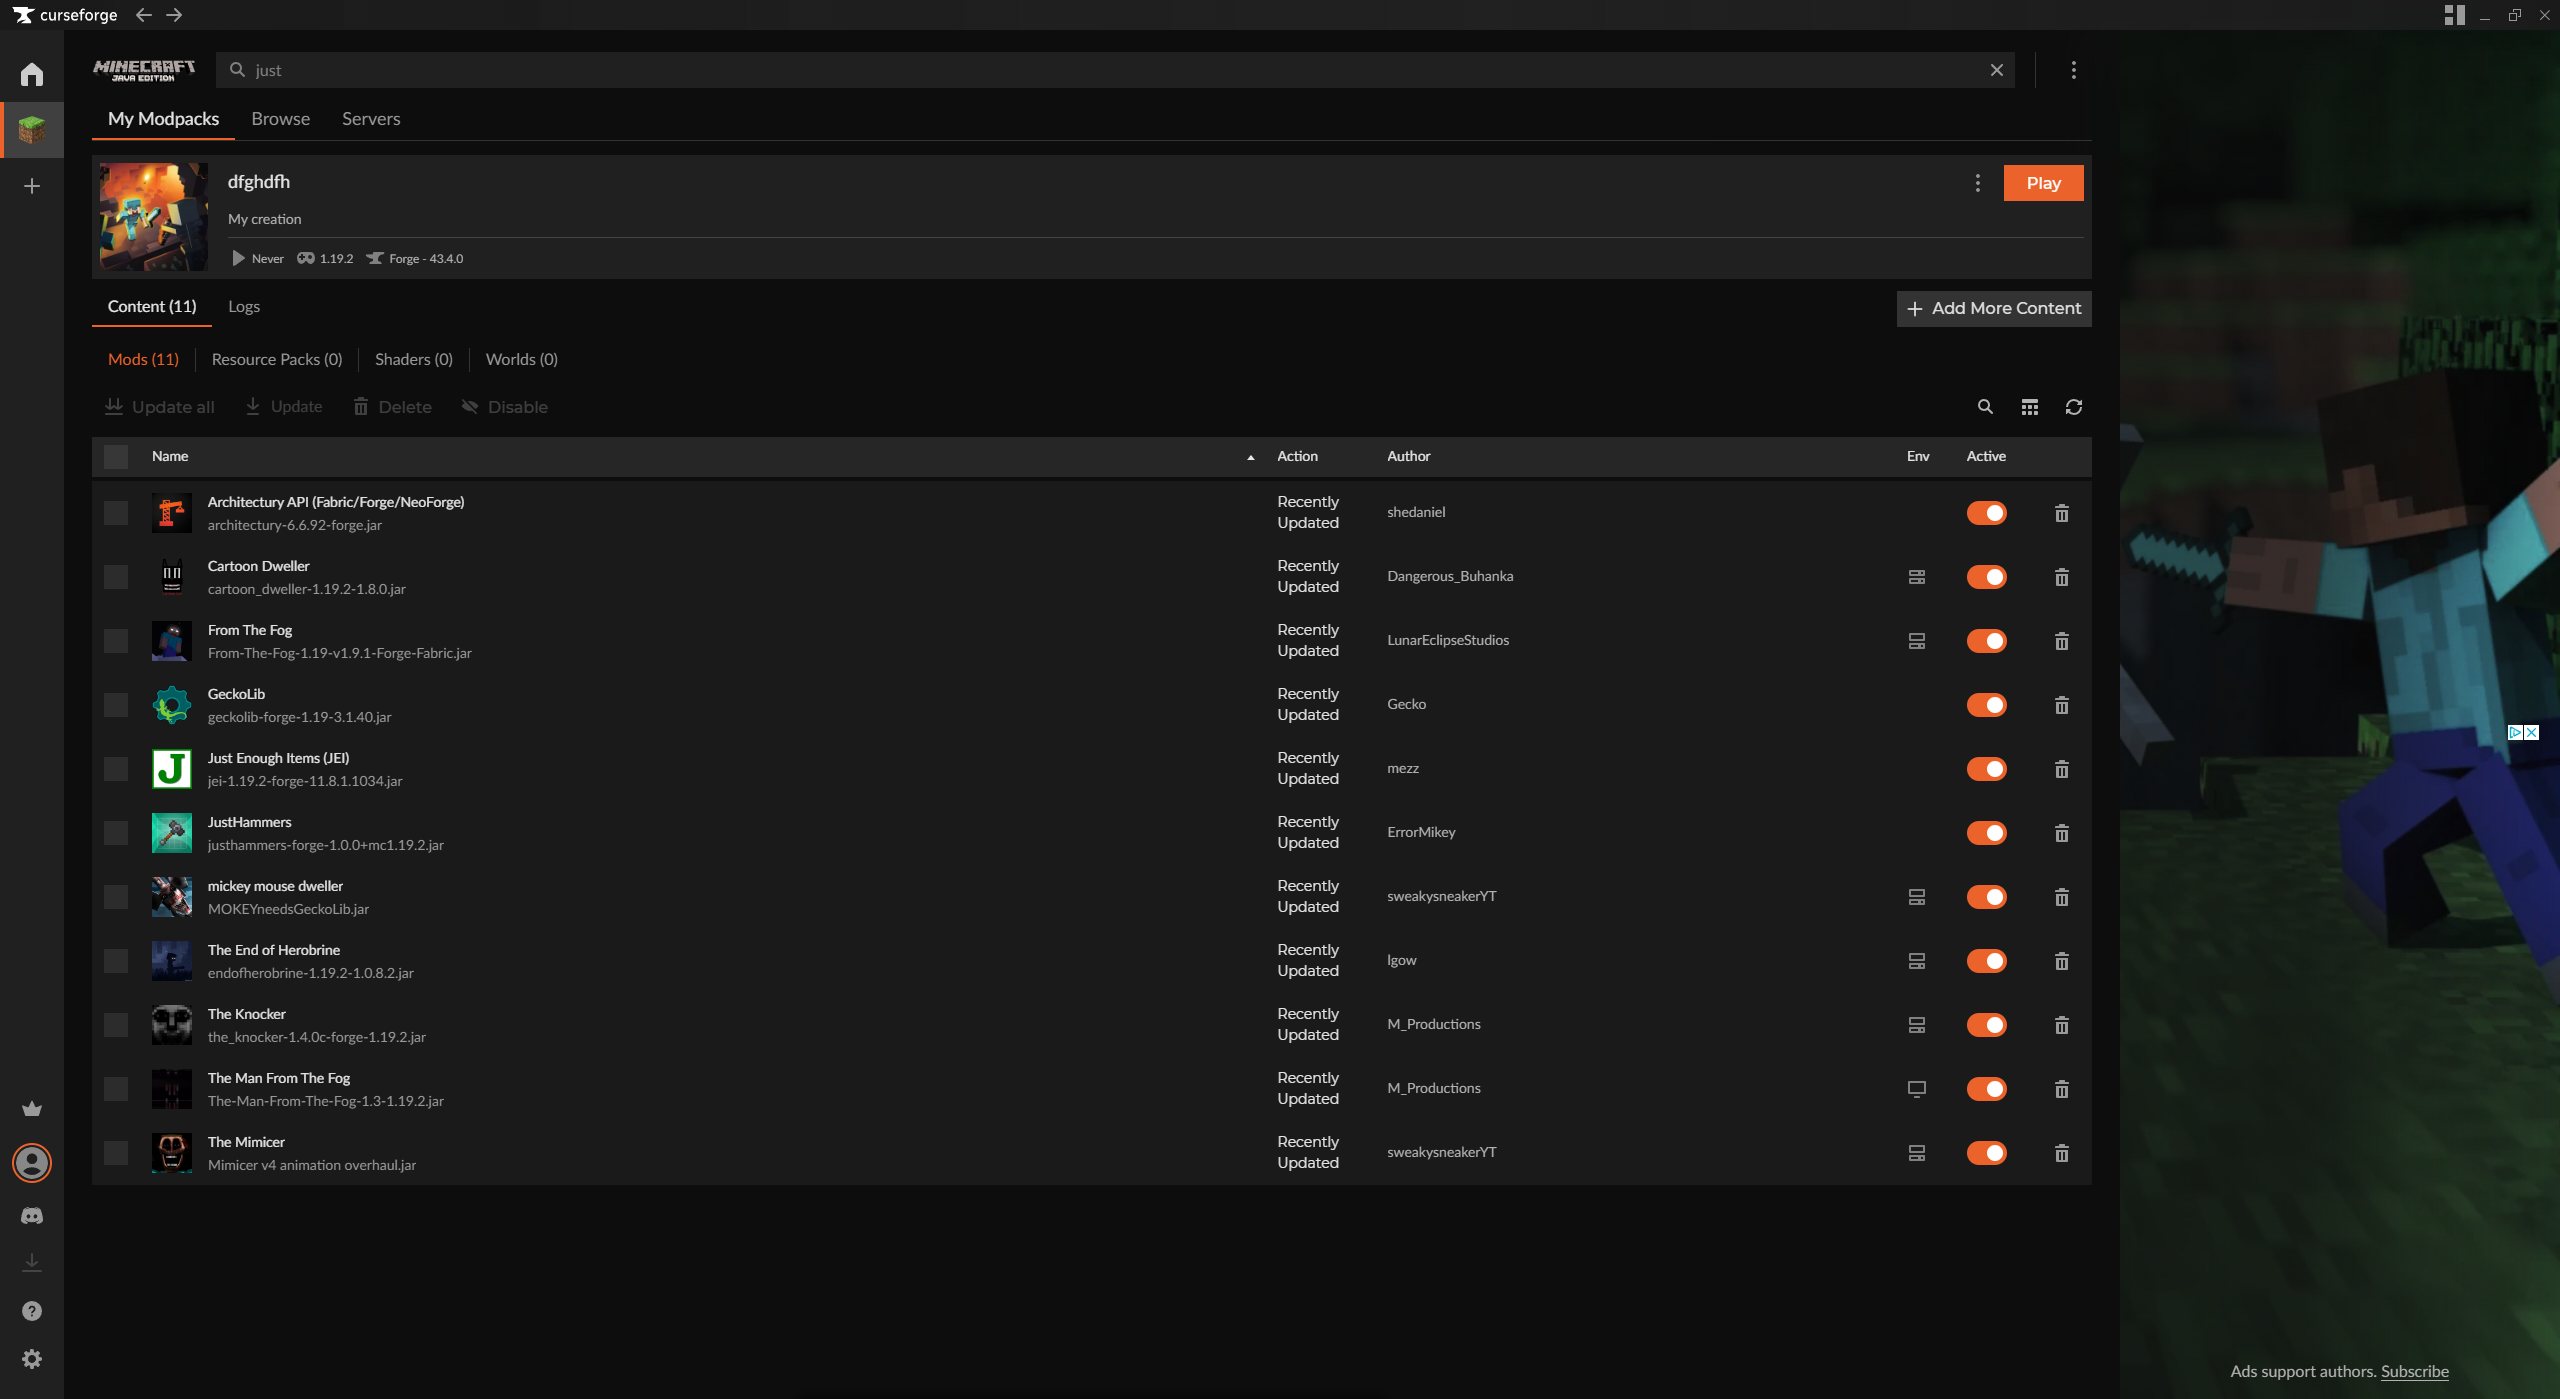The image size is (2560, 1399).
Task: Click the Disable toolbar button
Action: tap(505, 407)
